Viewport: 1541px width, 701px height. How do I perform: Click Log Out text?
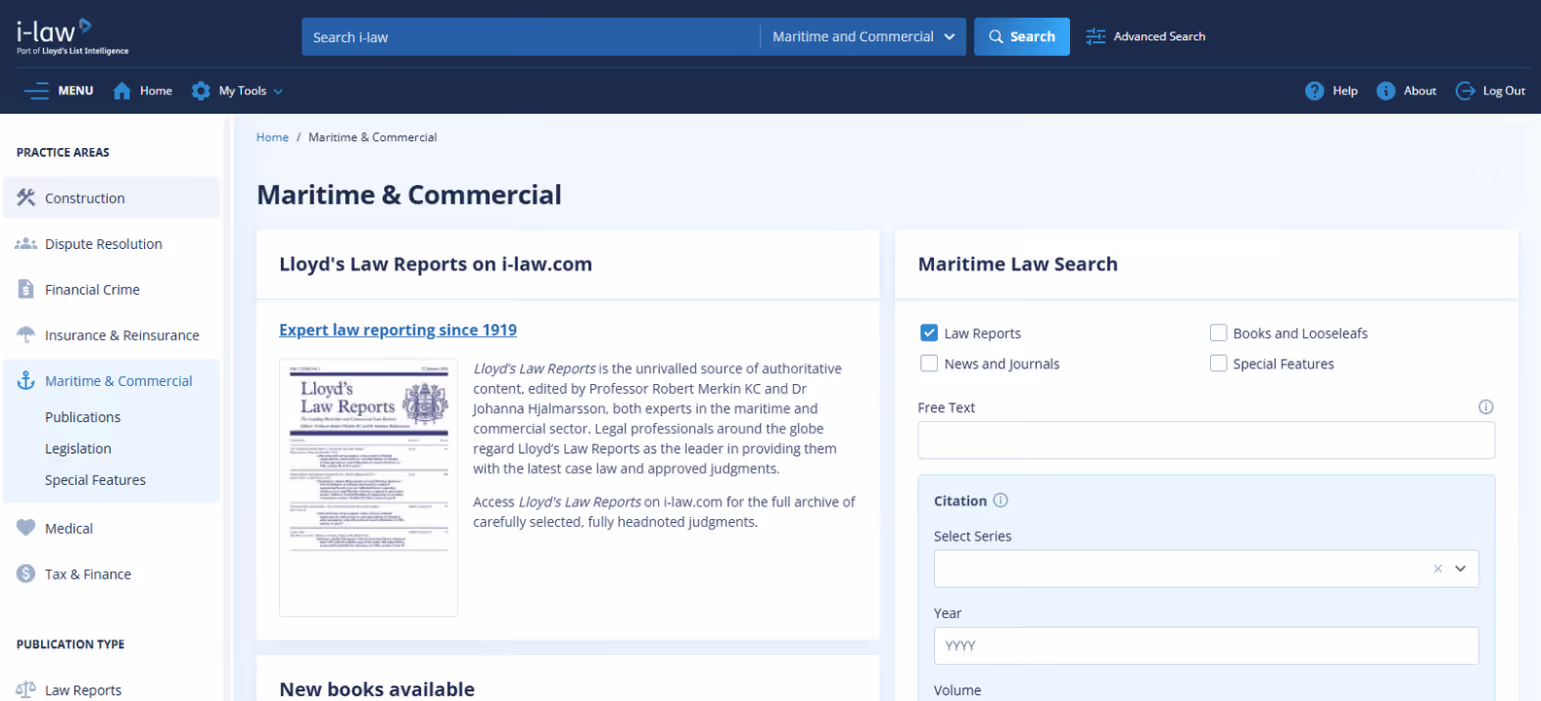point(1504,91)
